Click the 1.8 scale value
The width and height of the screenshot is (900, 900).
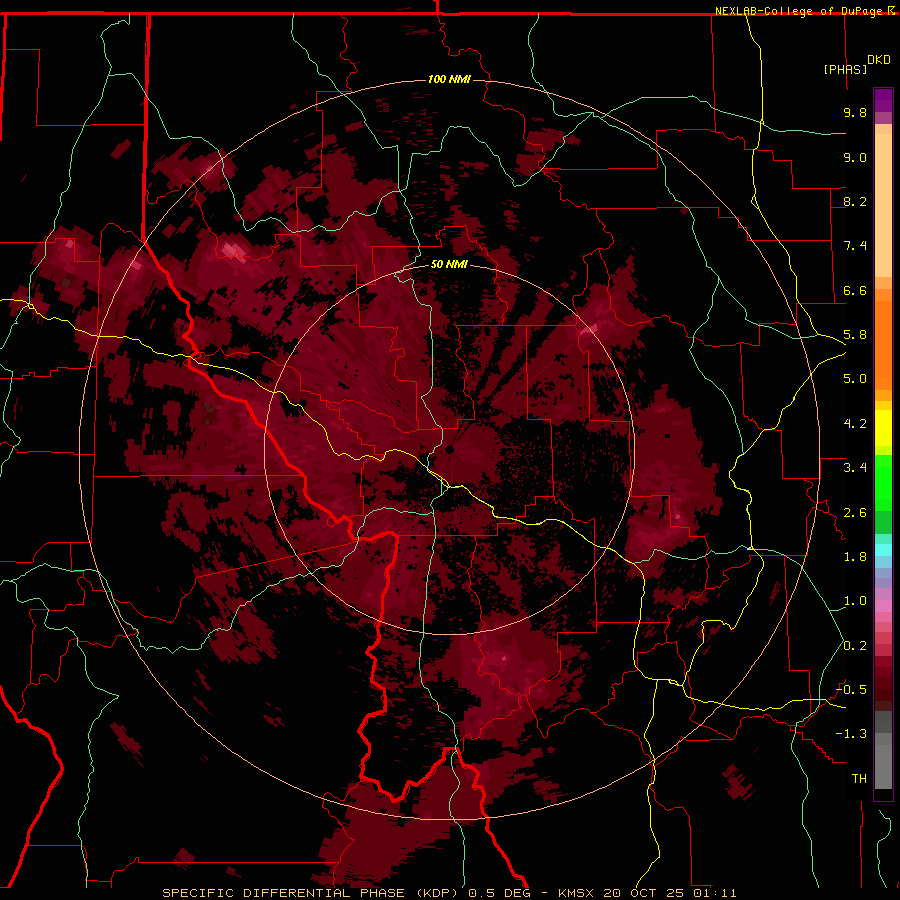[x=855, y=557]
